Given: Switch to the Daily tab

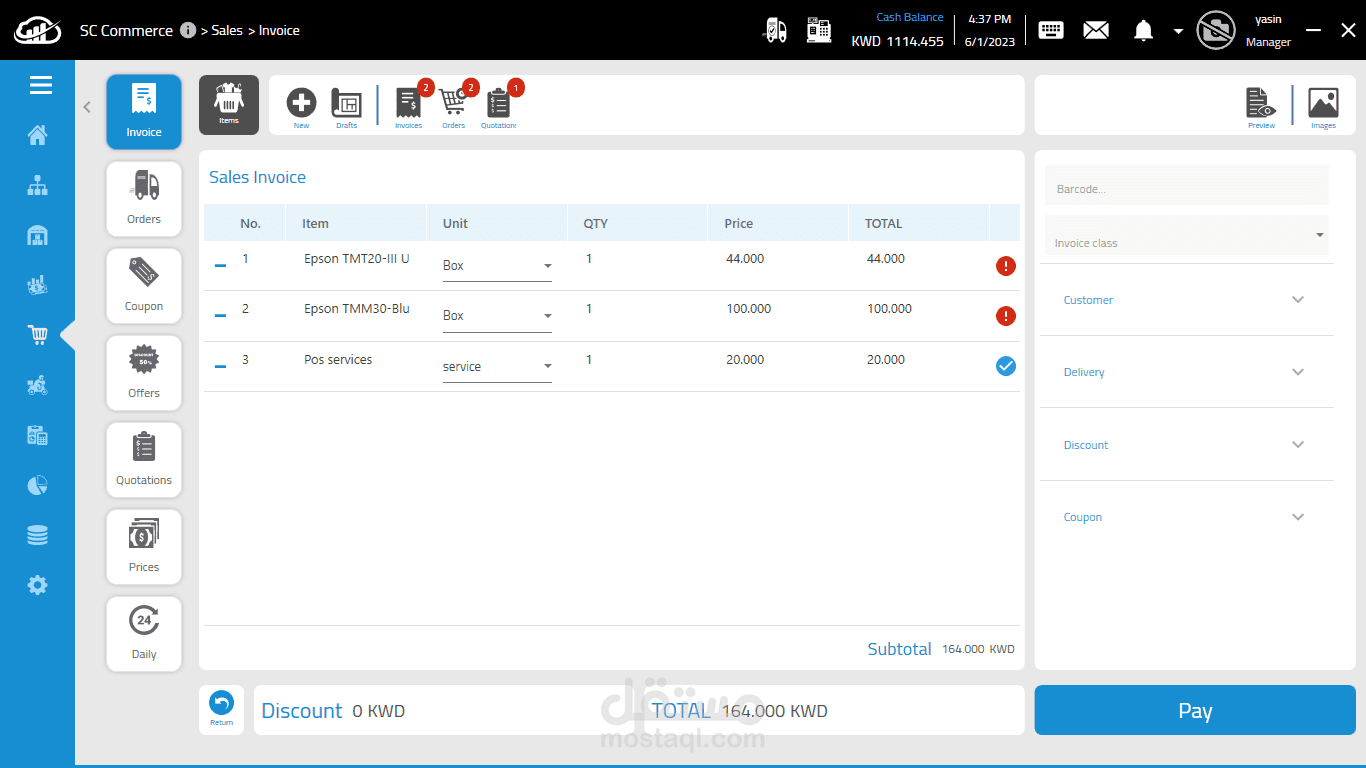Looking at the screenshot, I should pyautogui.click(x=144, y=634).
